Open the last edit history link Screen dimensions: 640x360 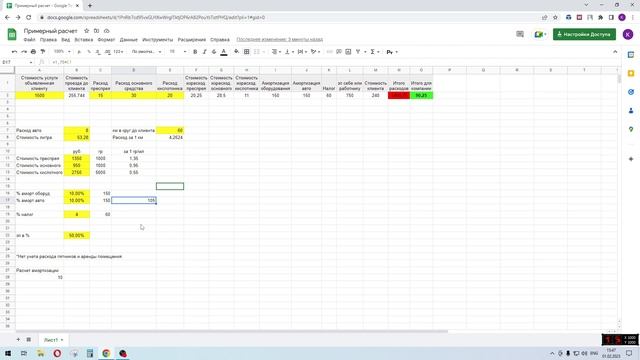click(x=280, y=40)
